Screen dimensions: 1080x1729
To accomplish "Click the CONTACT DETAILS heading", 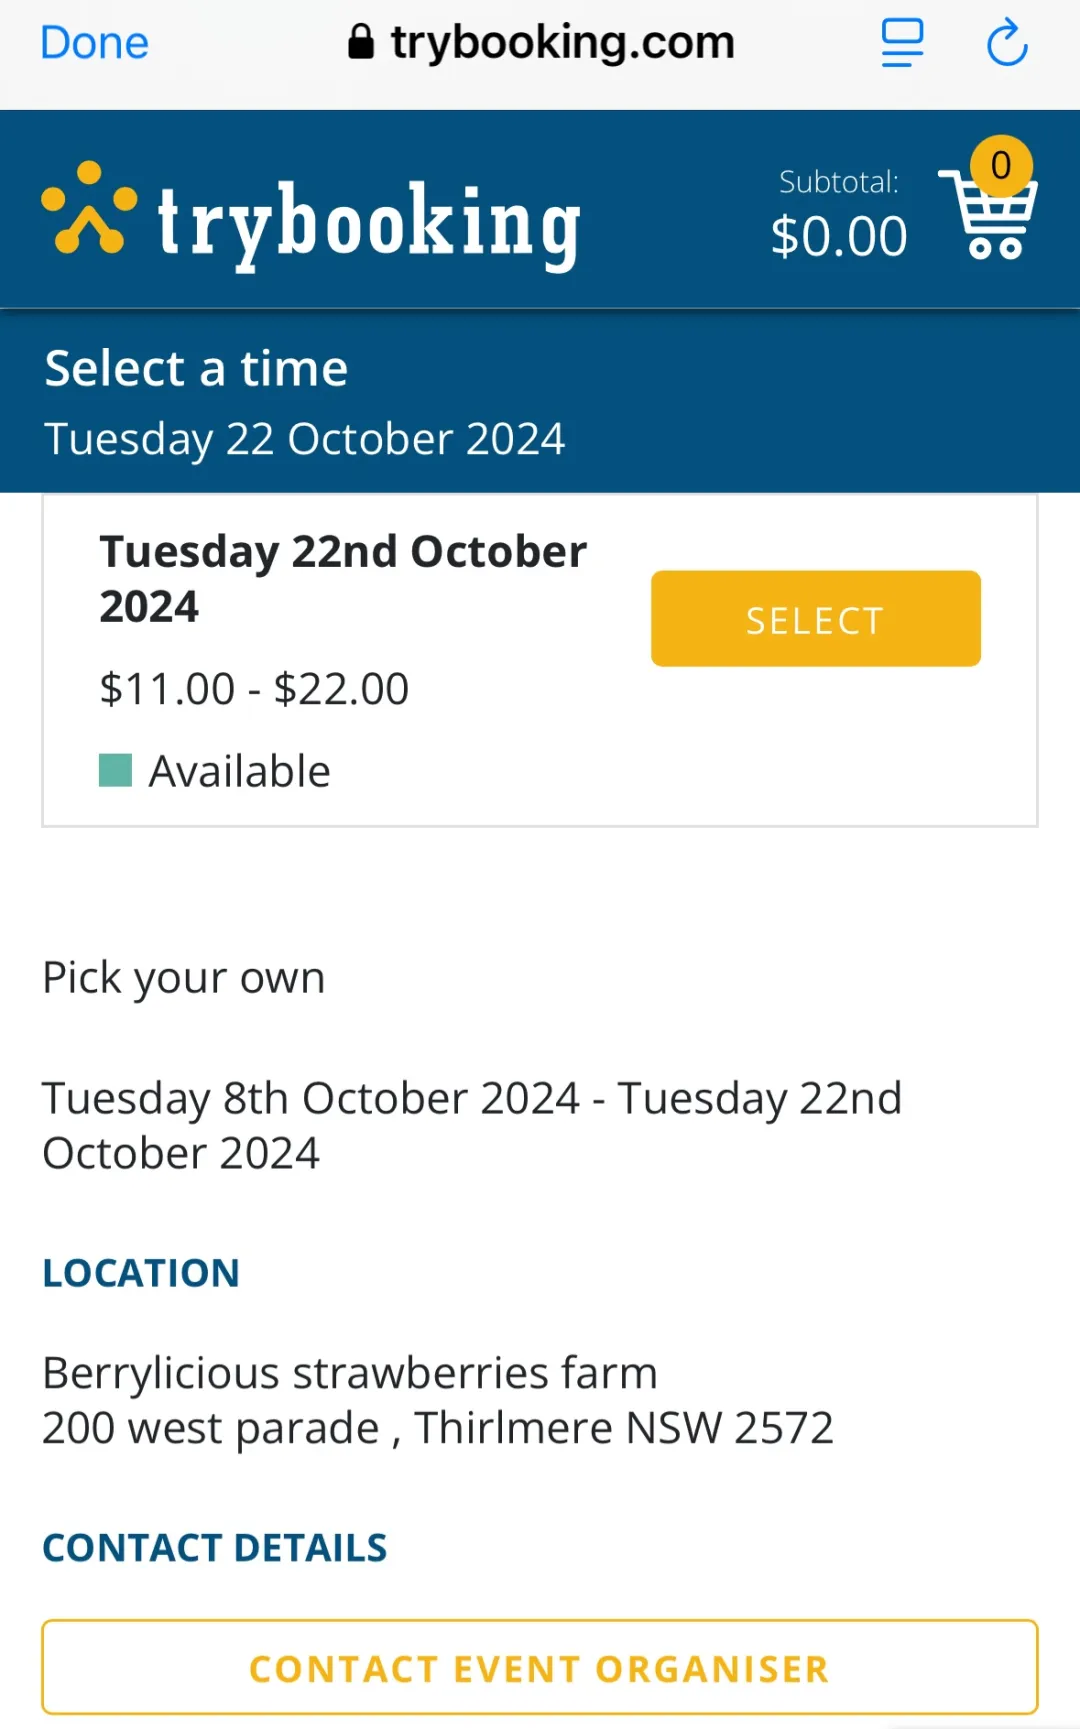I will point(215,1548).
